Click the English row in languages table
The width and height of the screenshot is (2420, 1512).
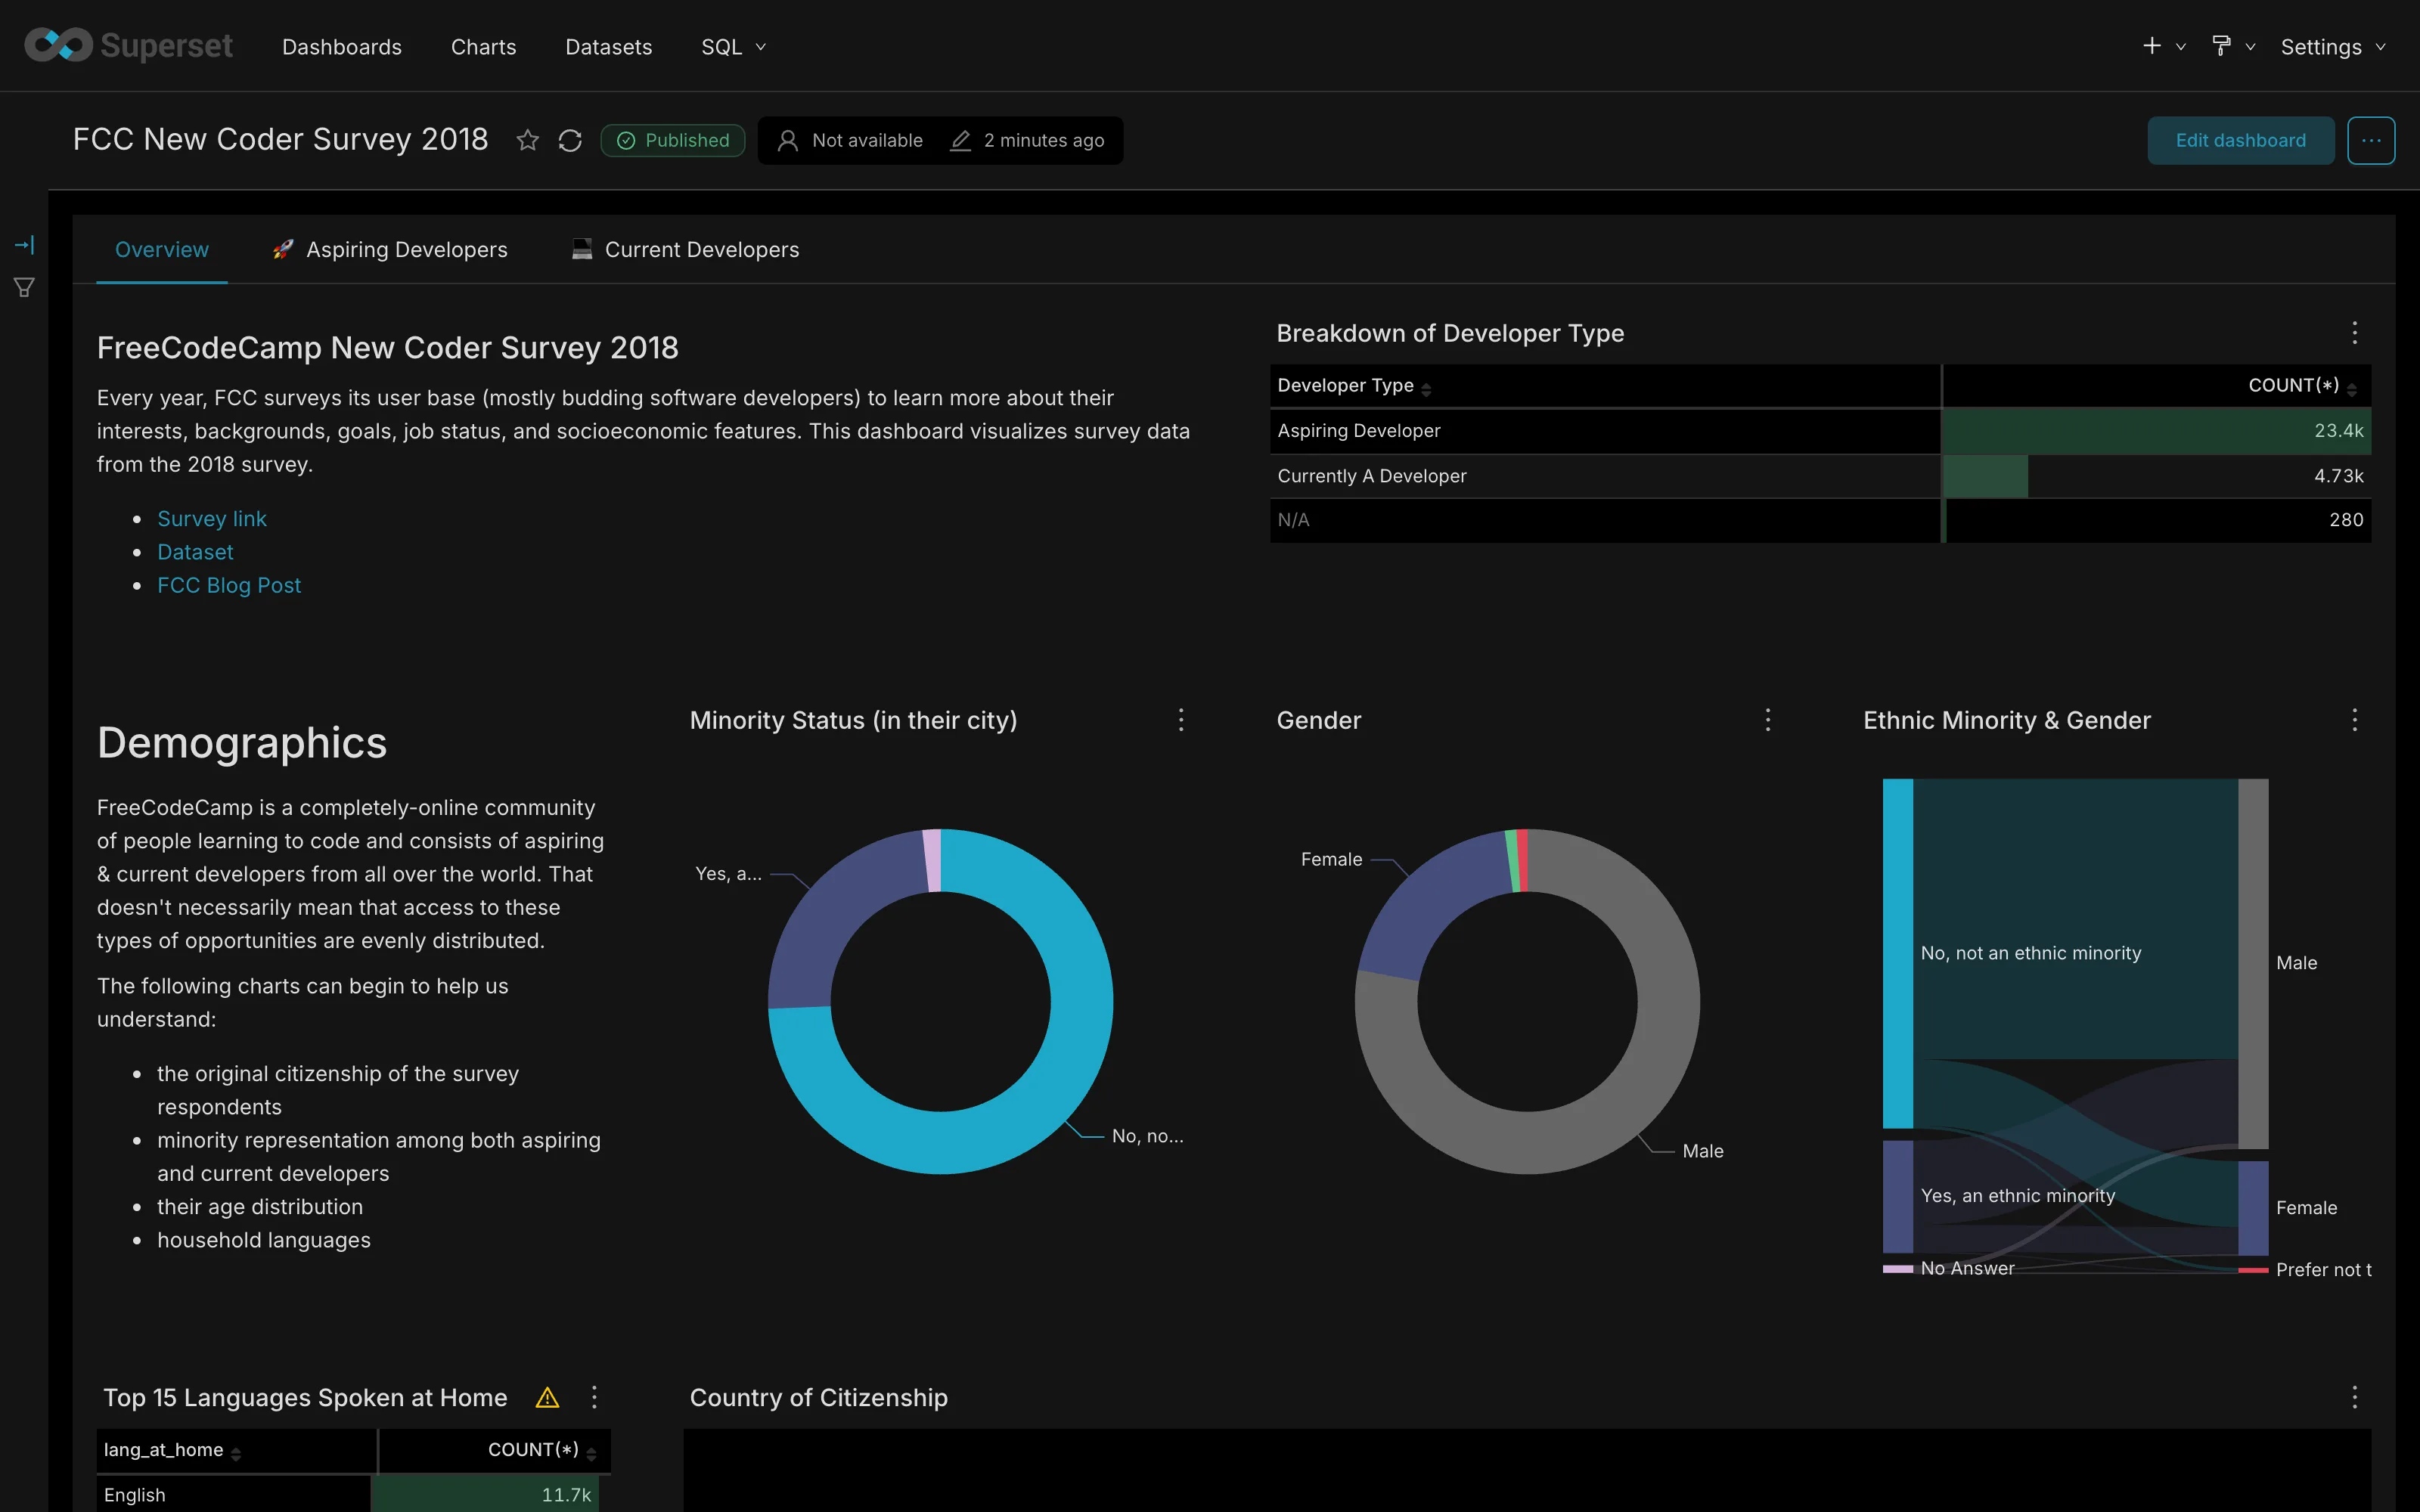353,1495
